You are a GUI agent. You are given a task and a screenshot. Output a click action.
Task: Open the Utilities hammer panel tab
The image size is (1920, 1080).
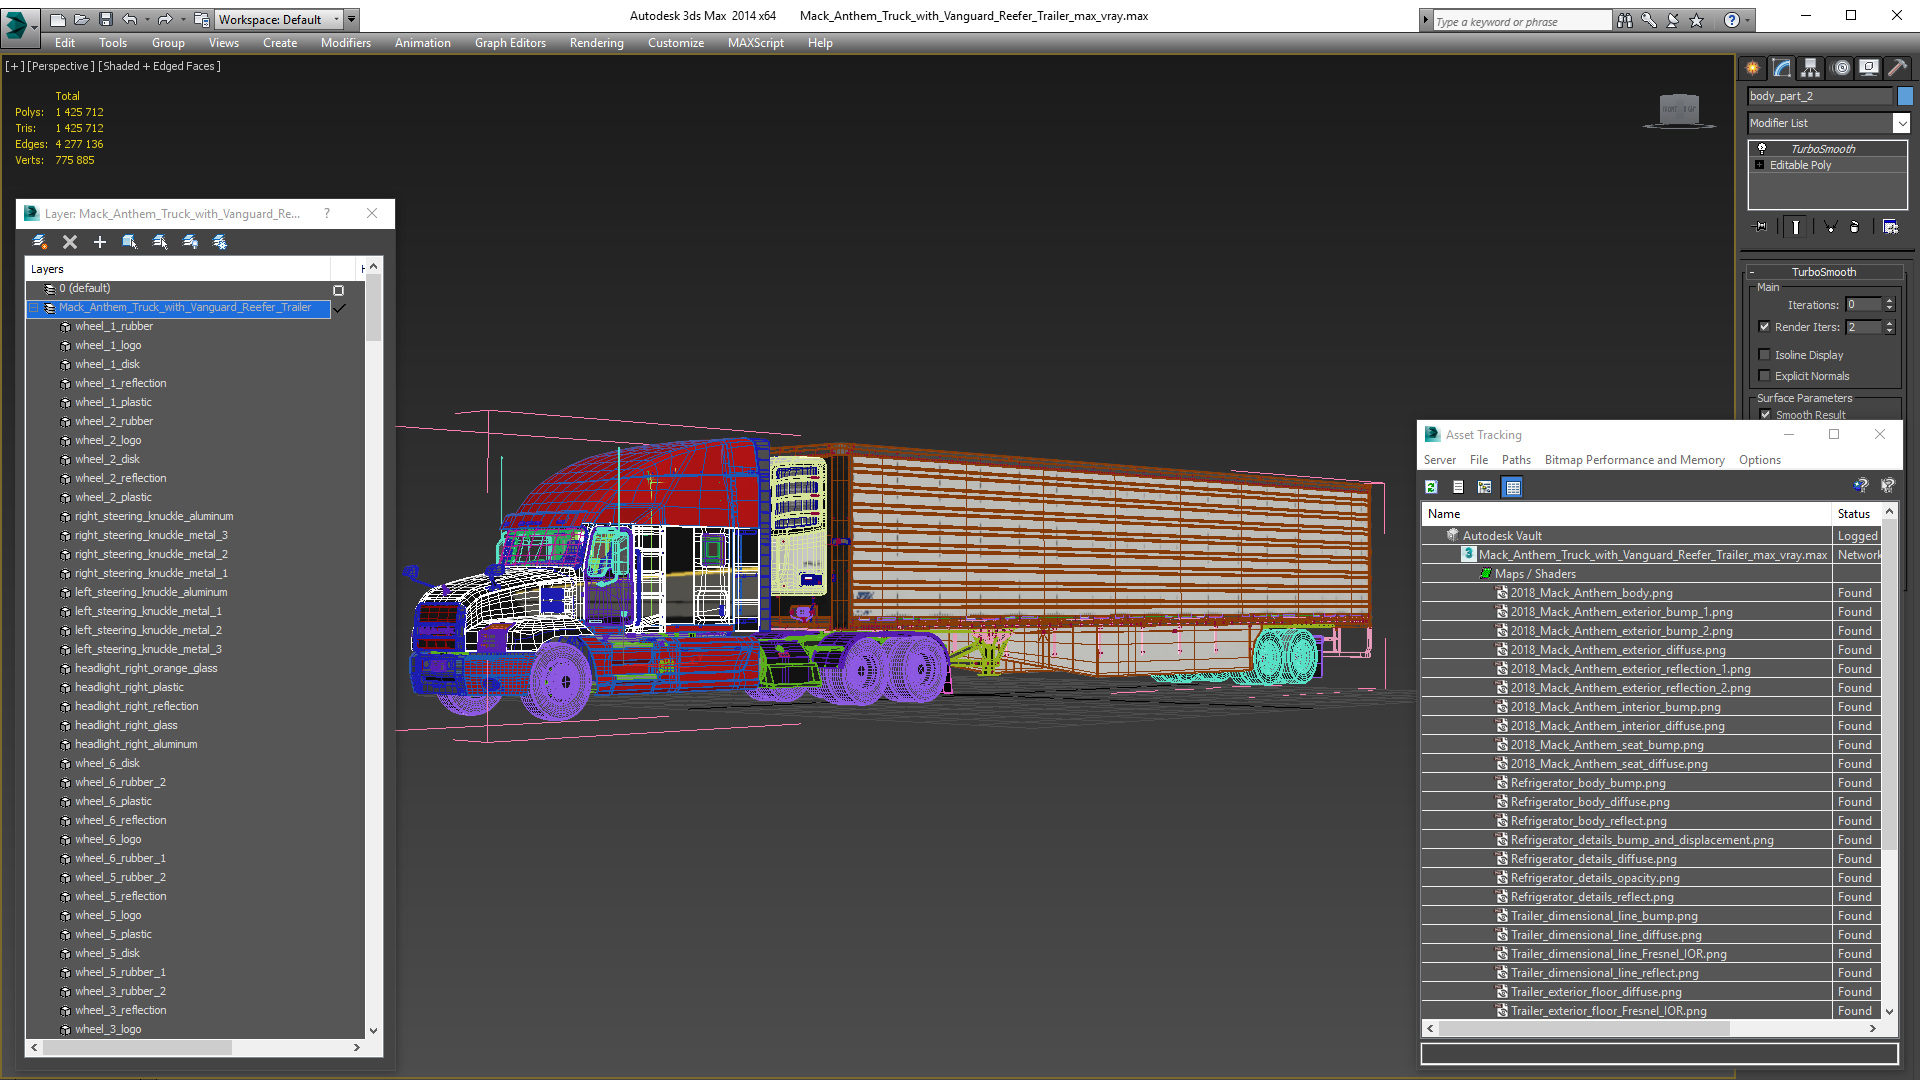click(x=1897, y=68)
